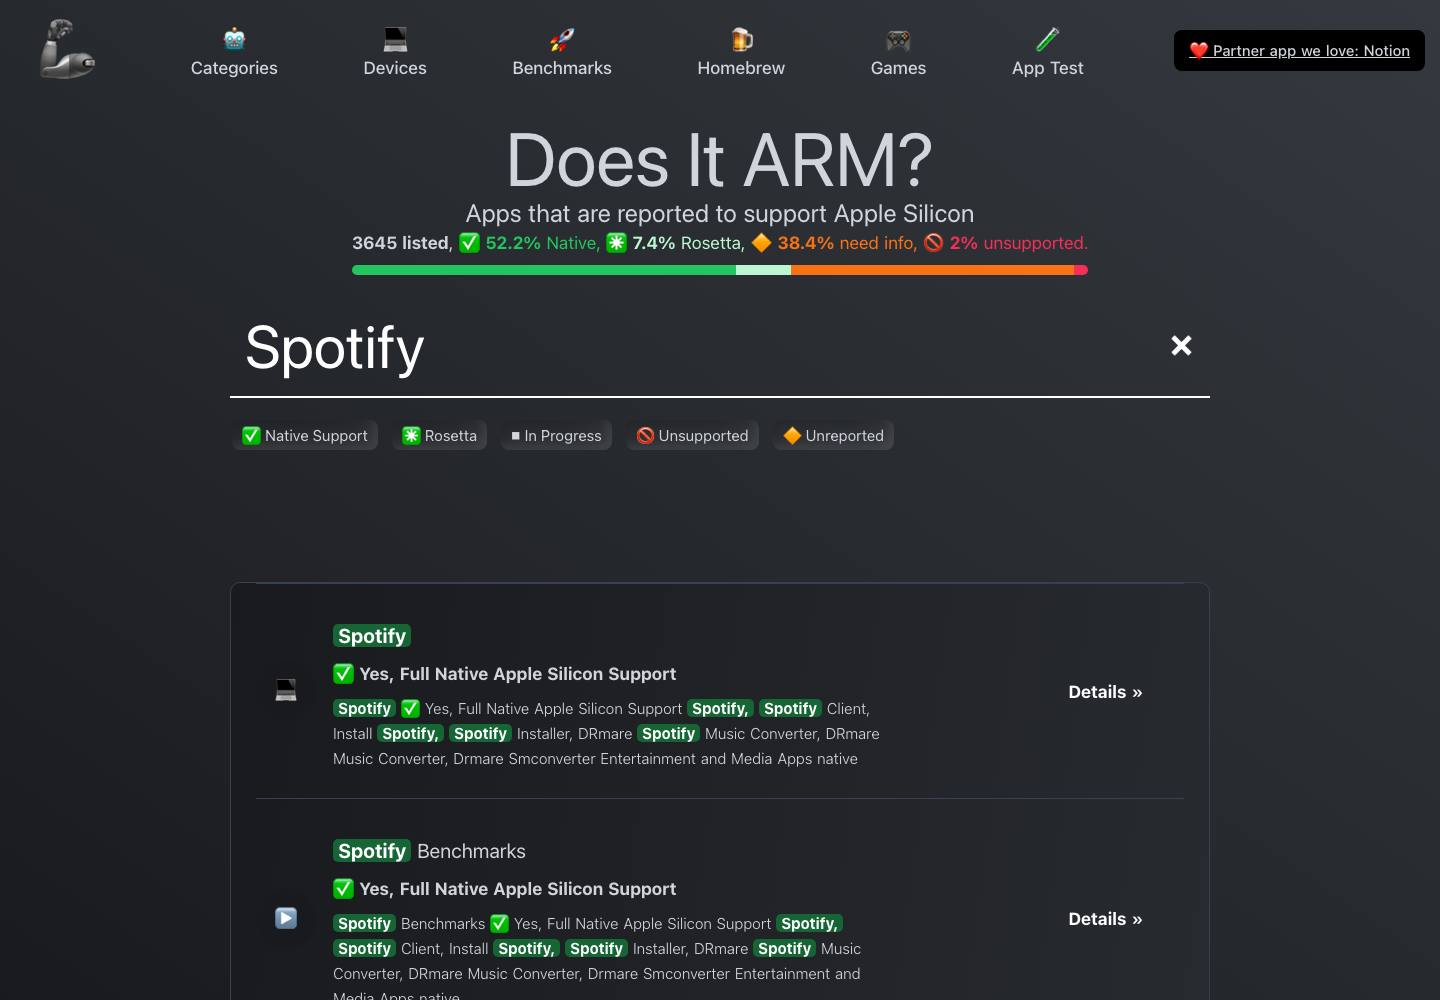Click 'Apps that are reported to support Apple Silicon'
This screenshot has width=1440, height=1000.
click(720, 214)
